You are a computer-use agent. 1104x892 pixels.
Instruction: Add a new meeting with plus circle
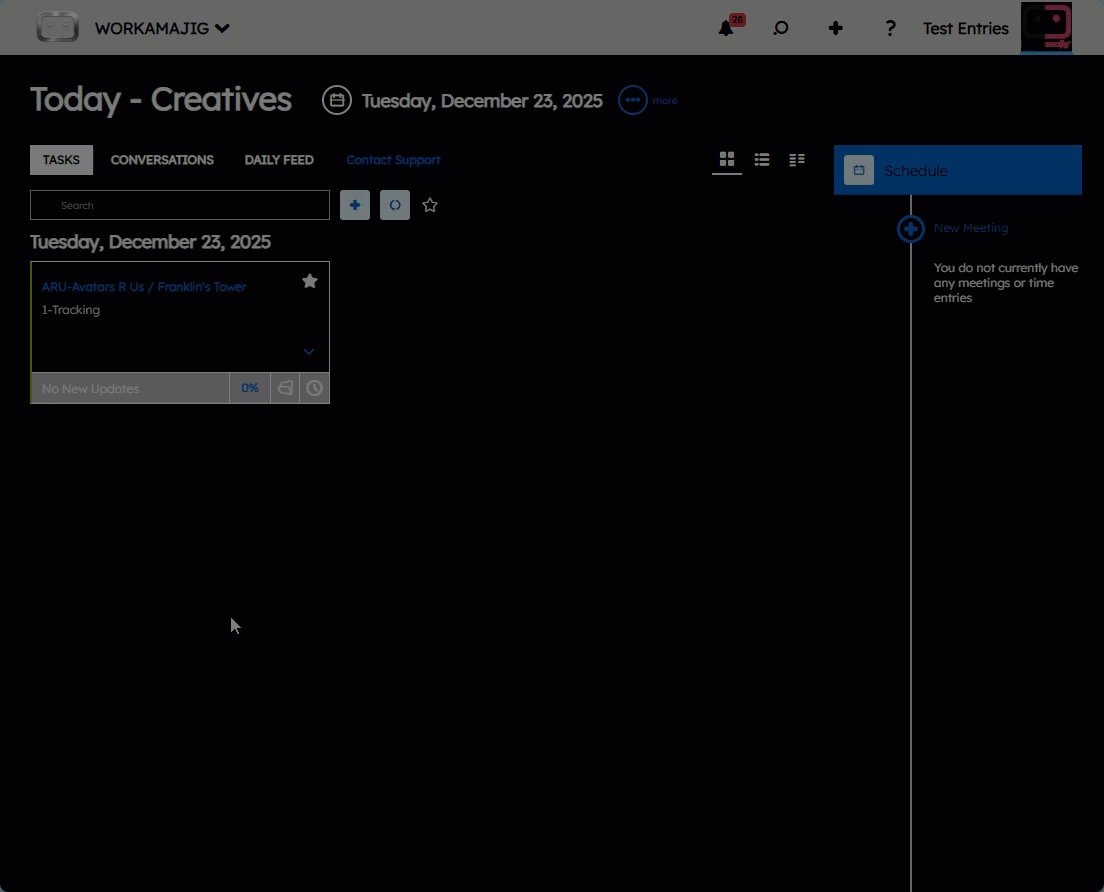point(910,229)
